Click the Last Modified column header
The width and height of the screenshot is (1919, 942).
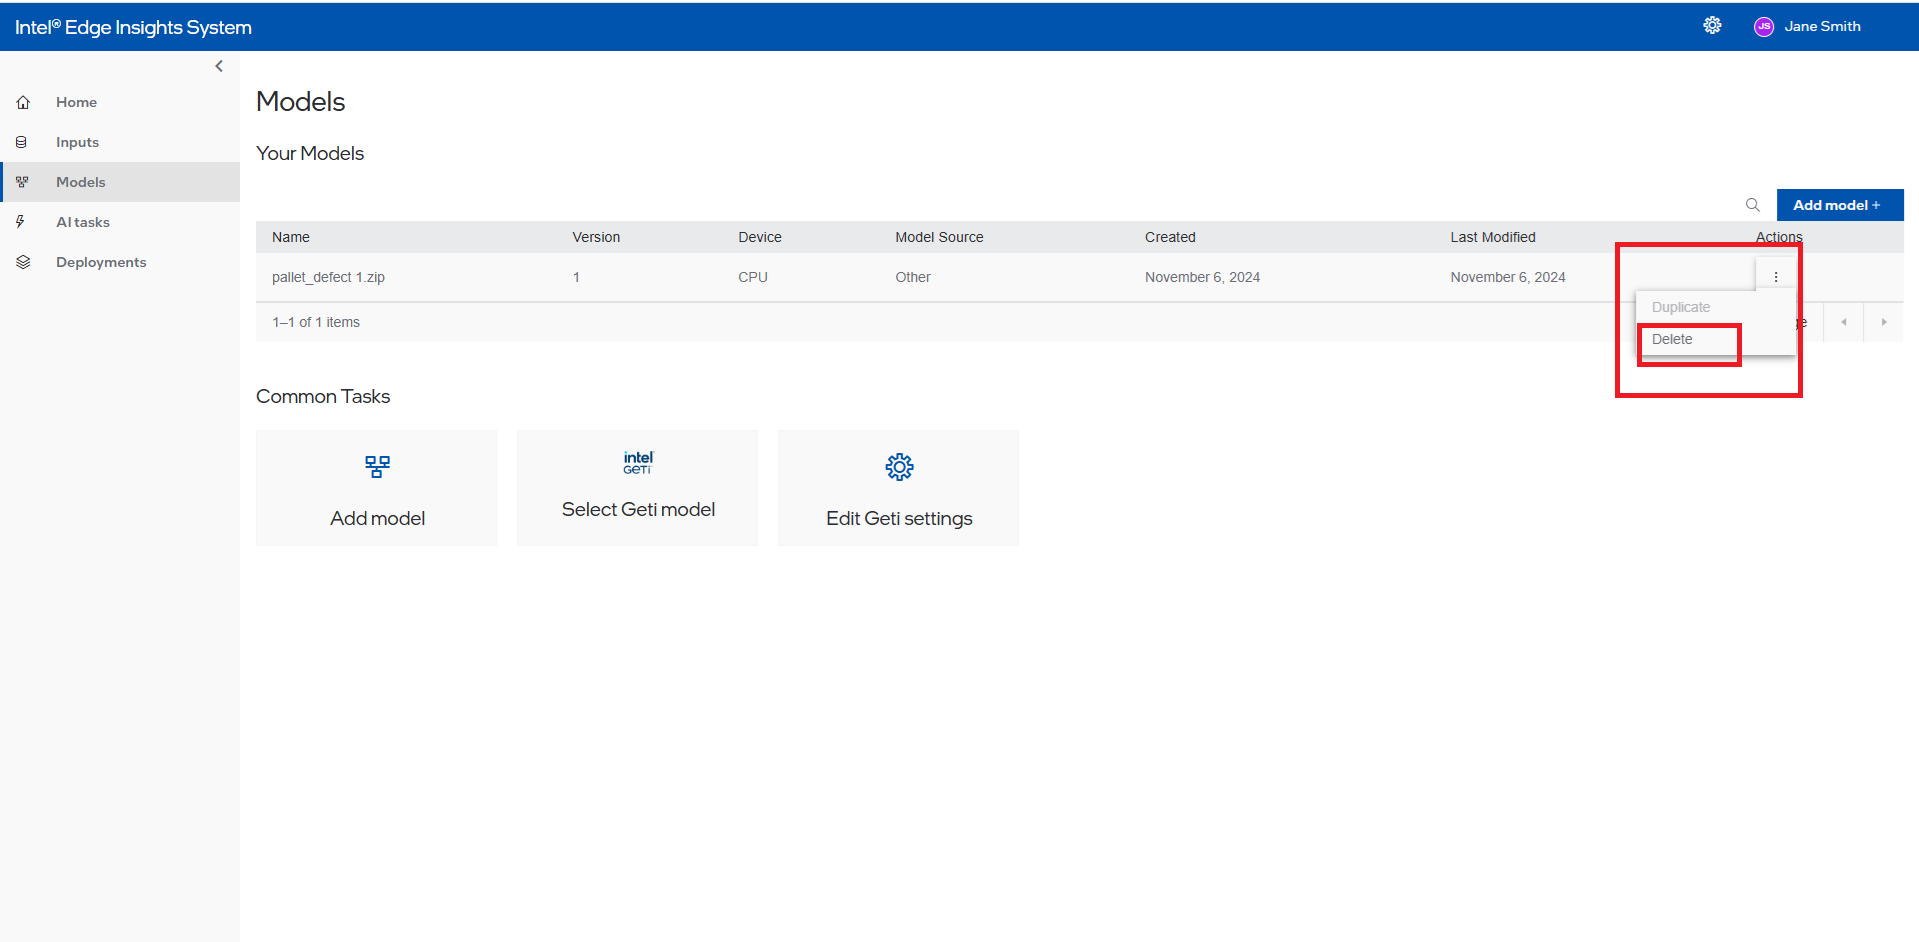coord(1493,237)
